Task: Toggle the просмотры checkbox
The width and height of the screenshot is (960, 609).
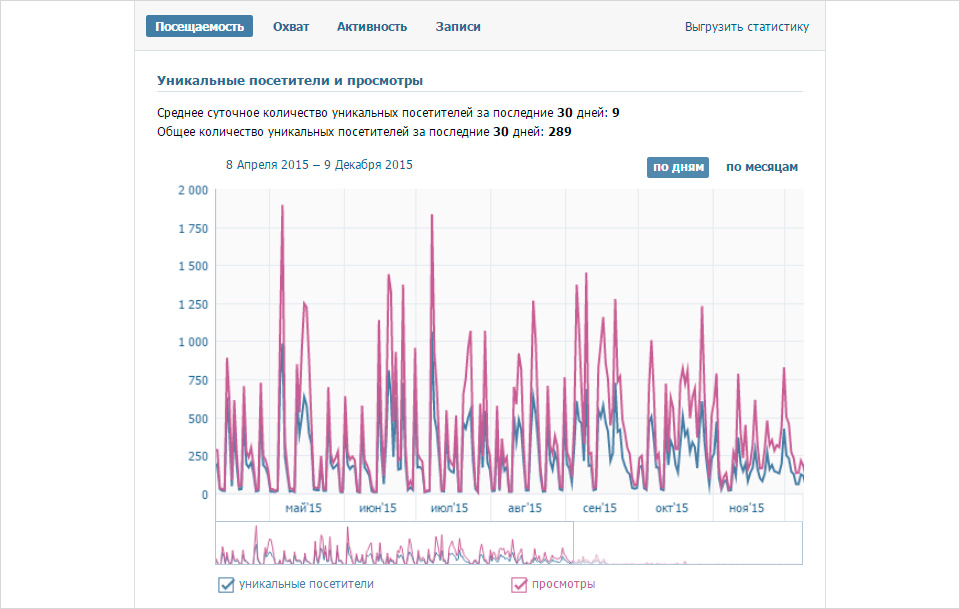Action: 519,585
